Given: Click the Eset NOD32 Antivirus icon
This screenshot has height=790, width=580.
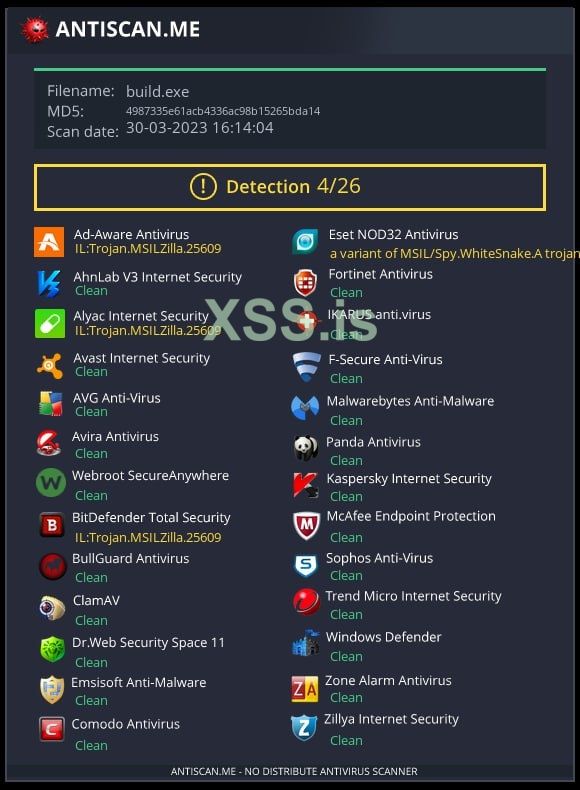Looking at the screenshot, I should point(305,242).
